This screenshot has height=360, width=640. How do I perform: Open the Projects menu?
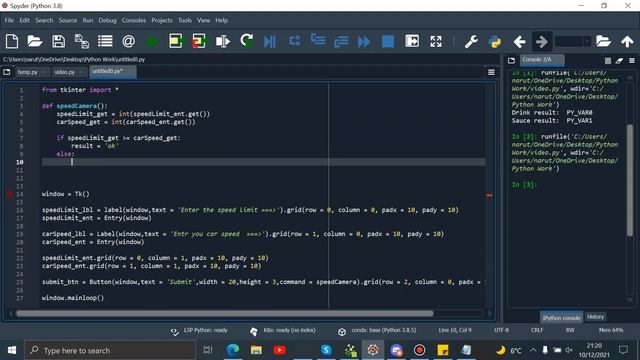[162, 20]
